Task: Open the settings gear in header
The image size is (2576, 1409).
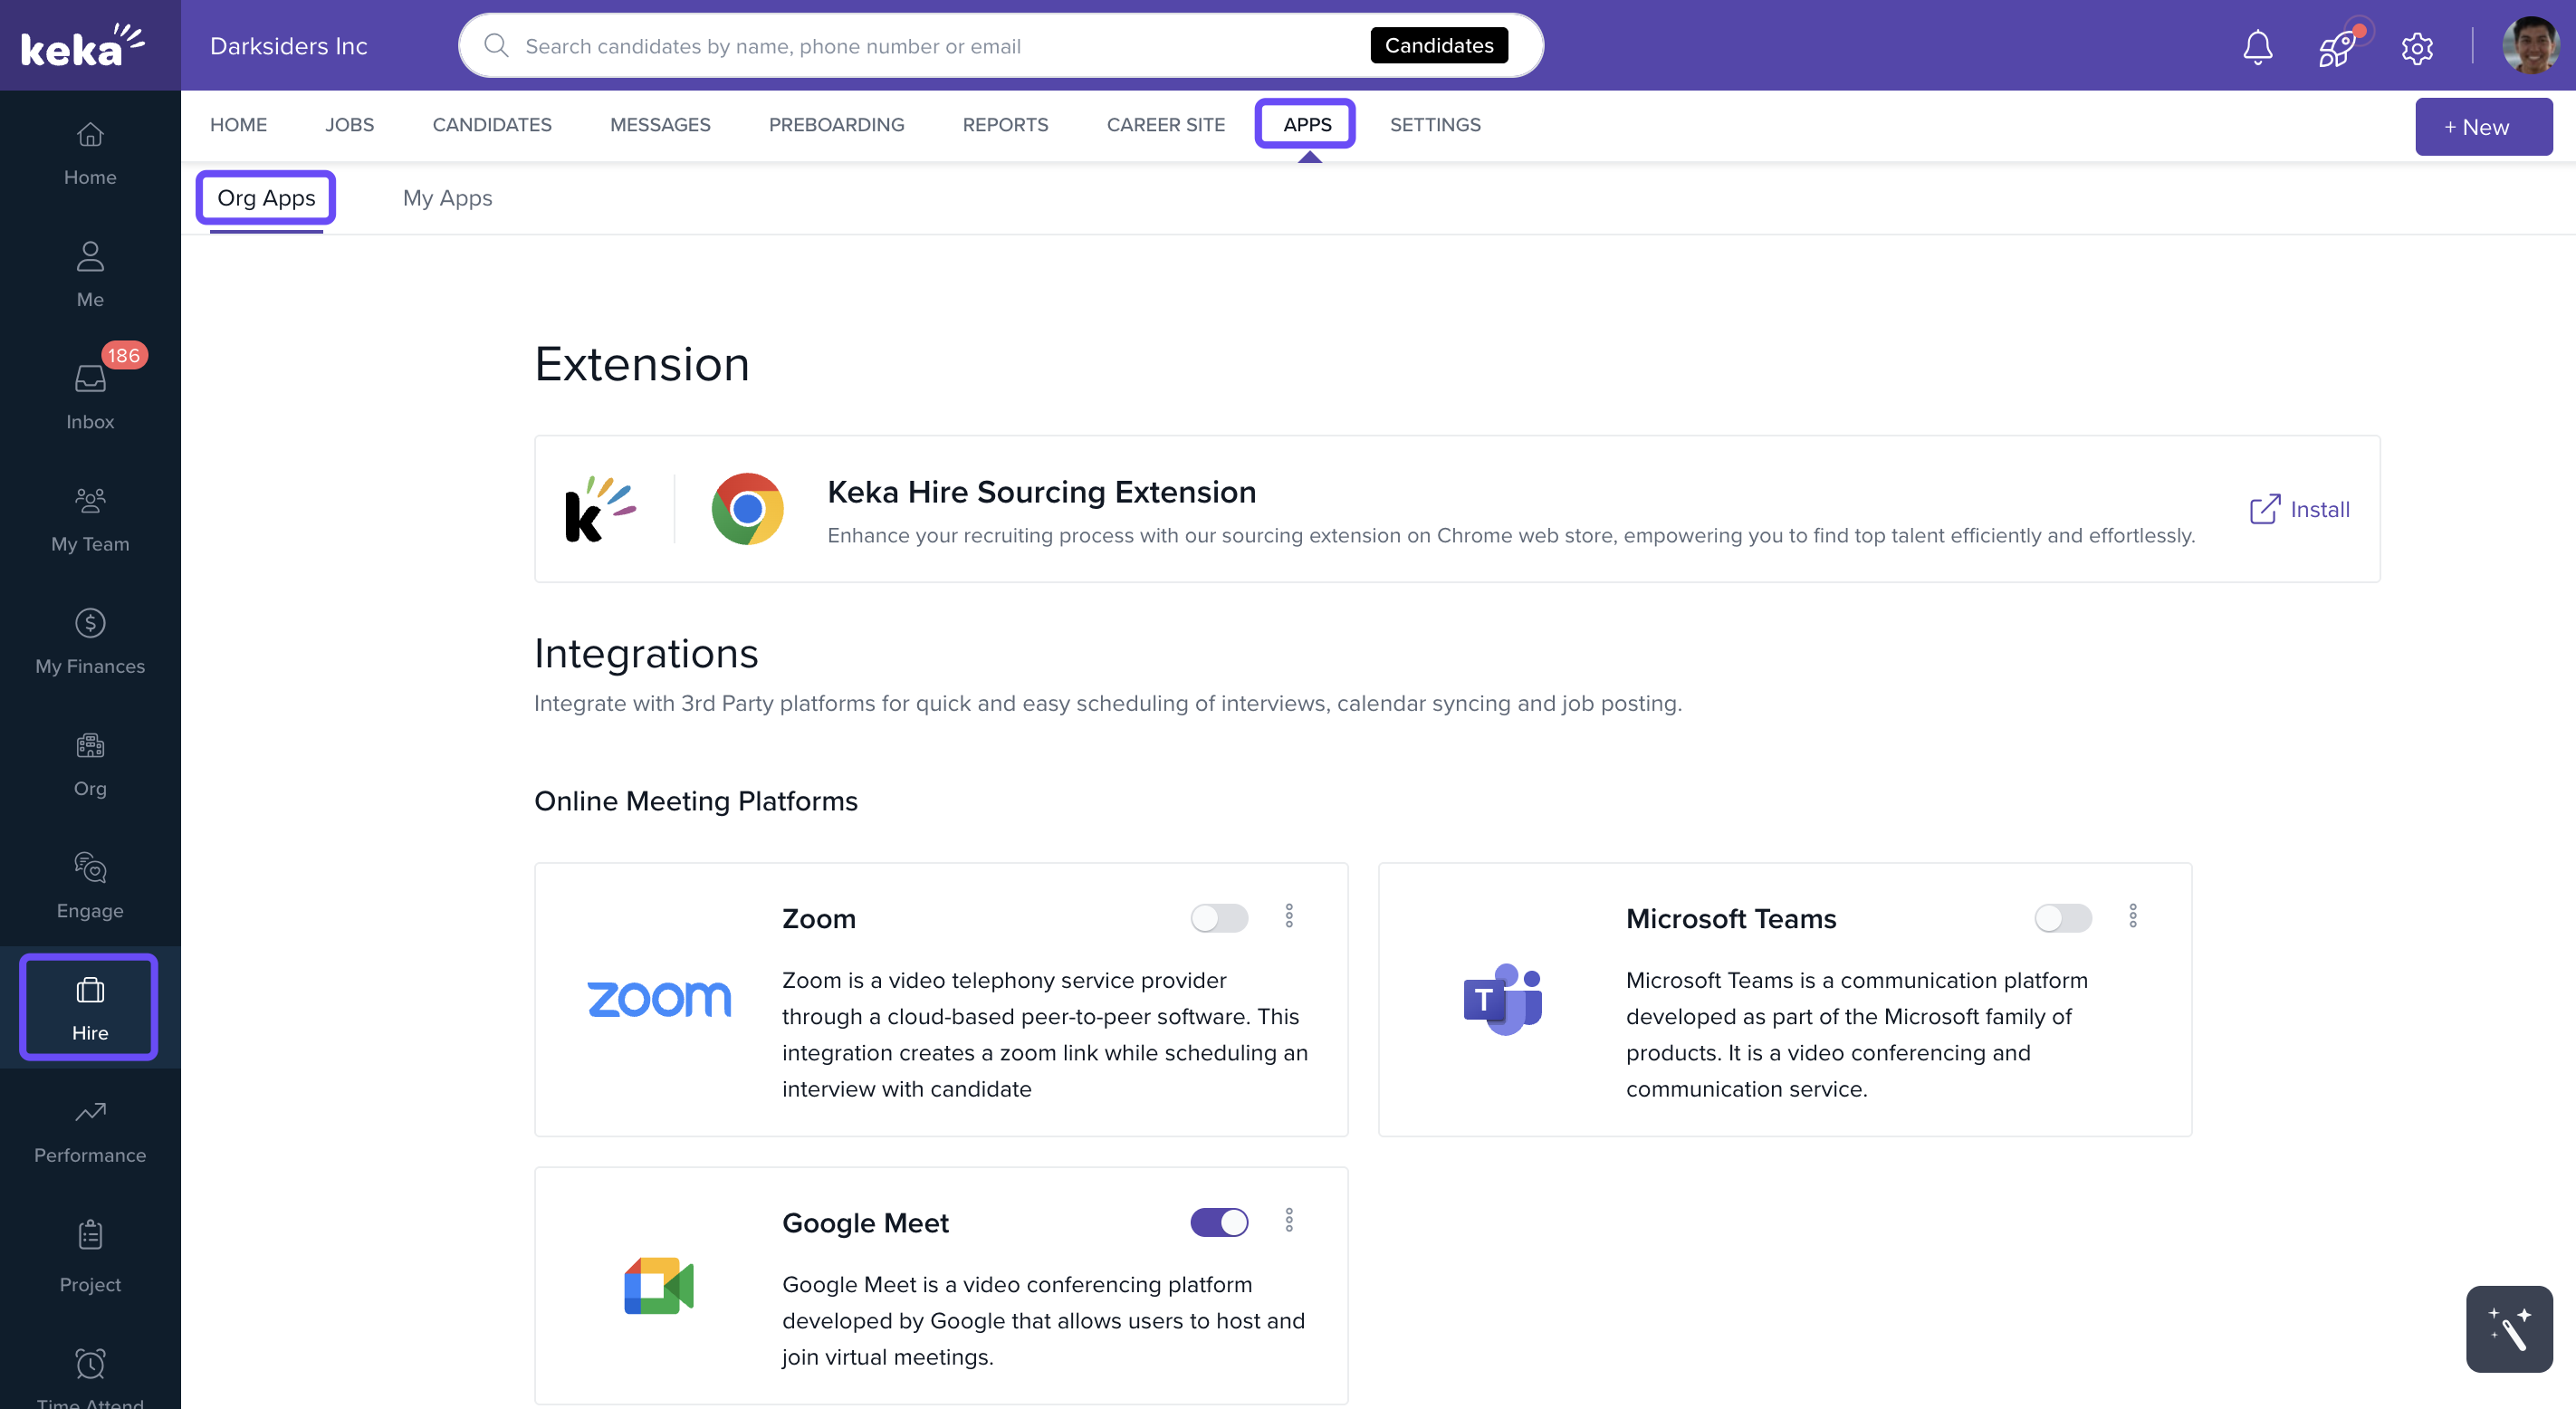Action: (x=2416, y=47)
